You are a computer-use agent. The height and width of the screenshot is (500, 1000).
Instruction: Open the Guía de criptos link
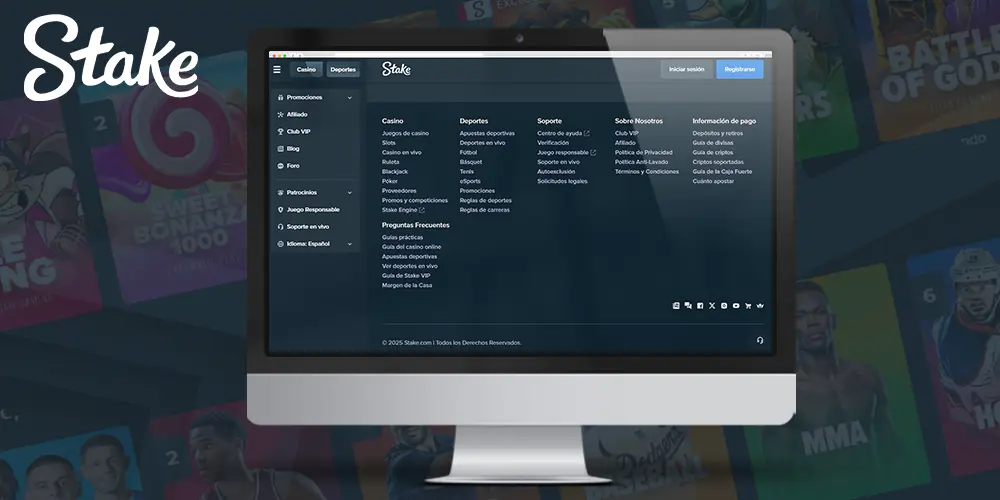click(x=713, y=152)
